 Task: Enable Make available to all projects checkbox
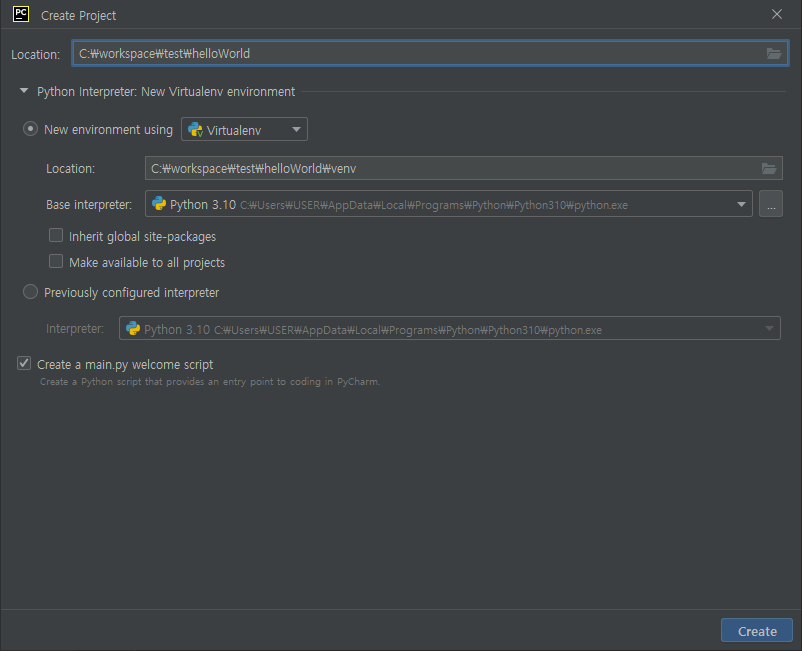(56, 261)
